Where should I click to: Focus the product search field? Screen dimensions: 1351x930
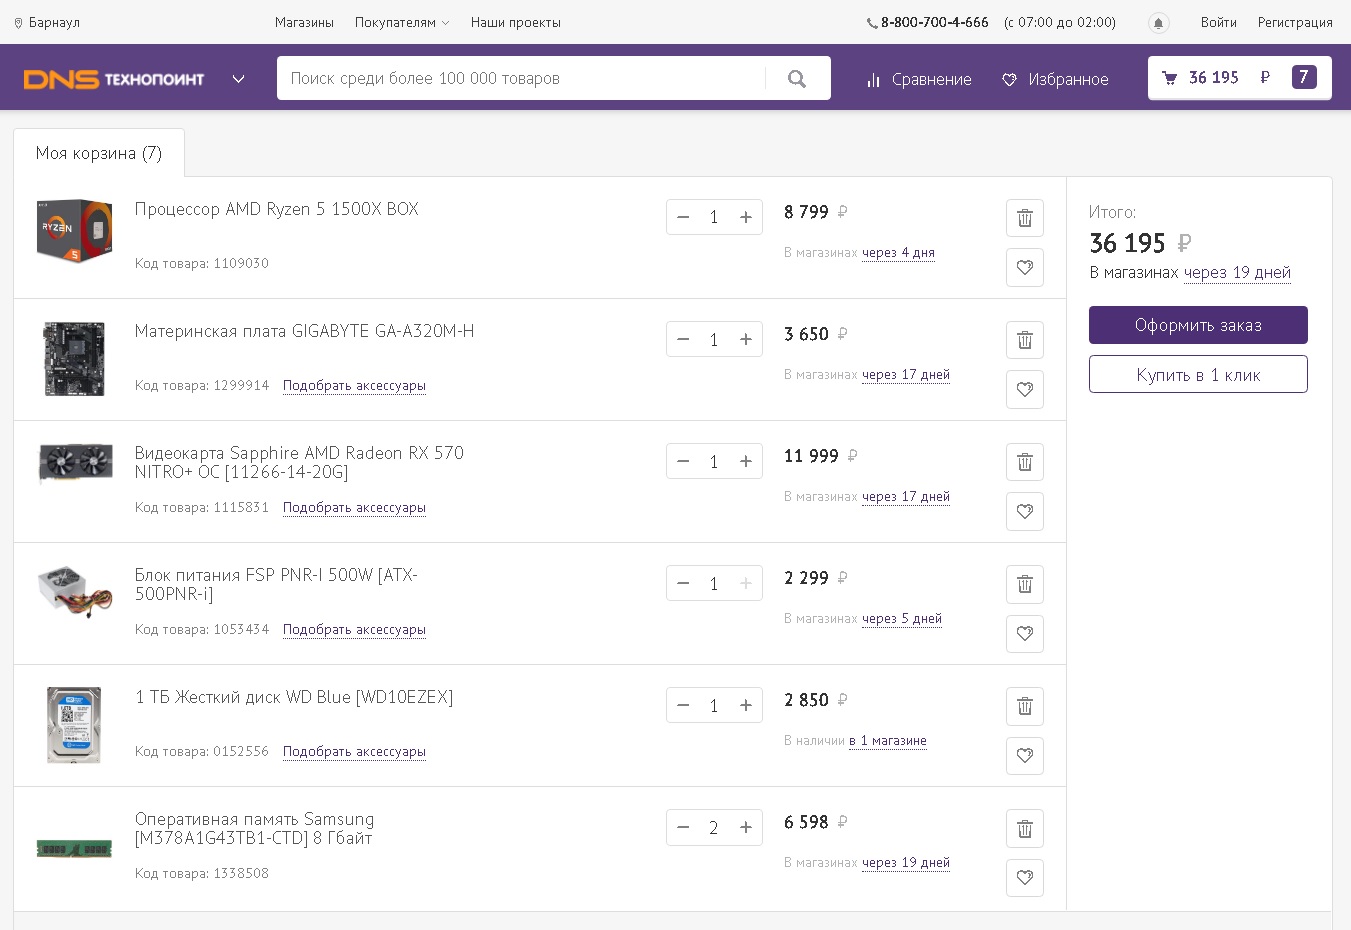point(520,78)
